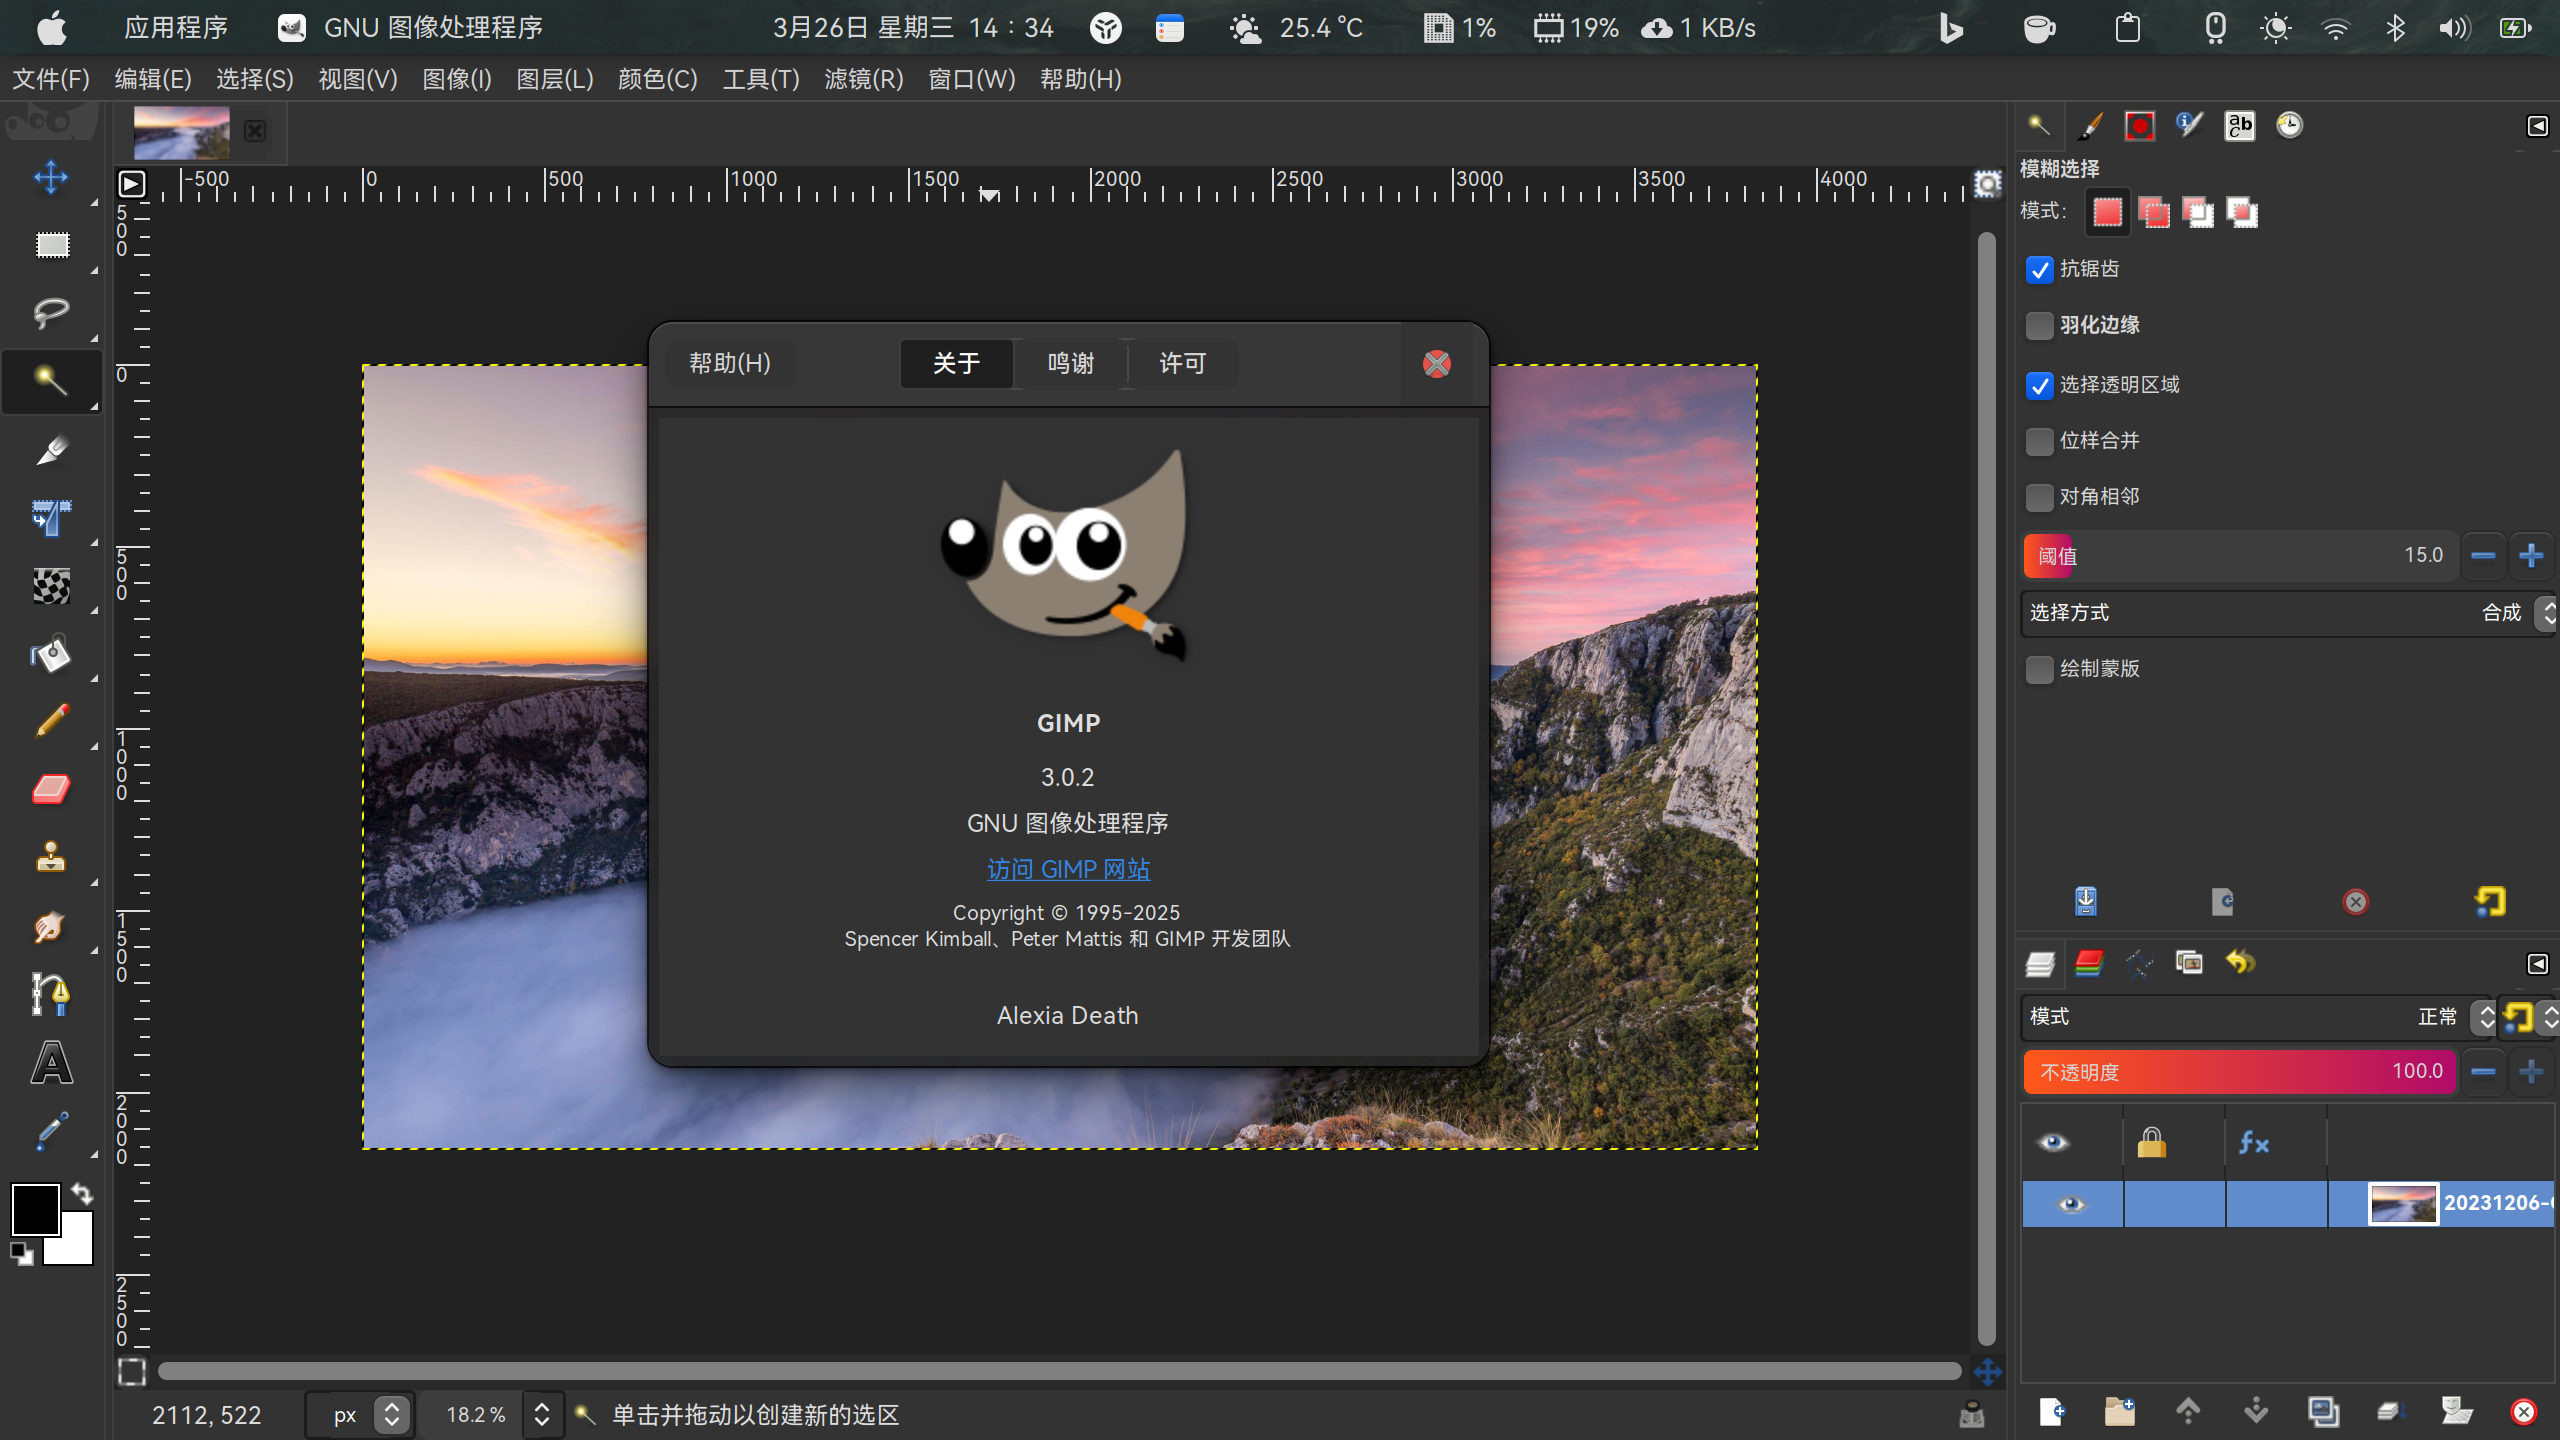Enable the 位样合并 checkbox
This screenshot has height=1440, width=2560.
pos(2039,442)
